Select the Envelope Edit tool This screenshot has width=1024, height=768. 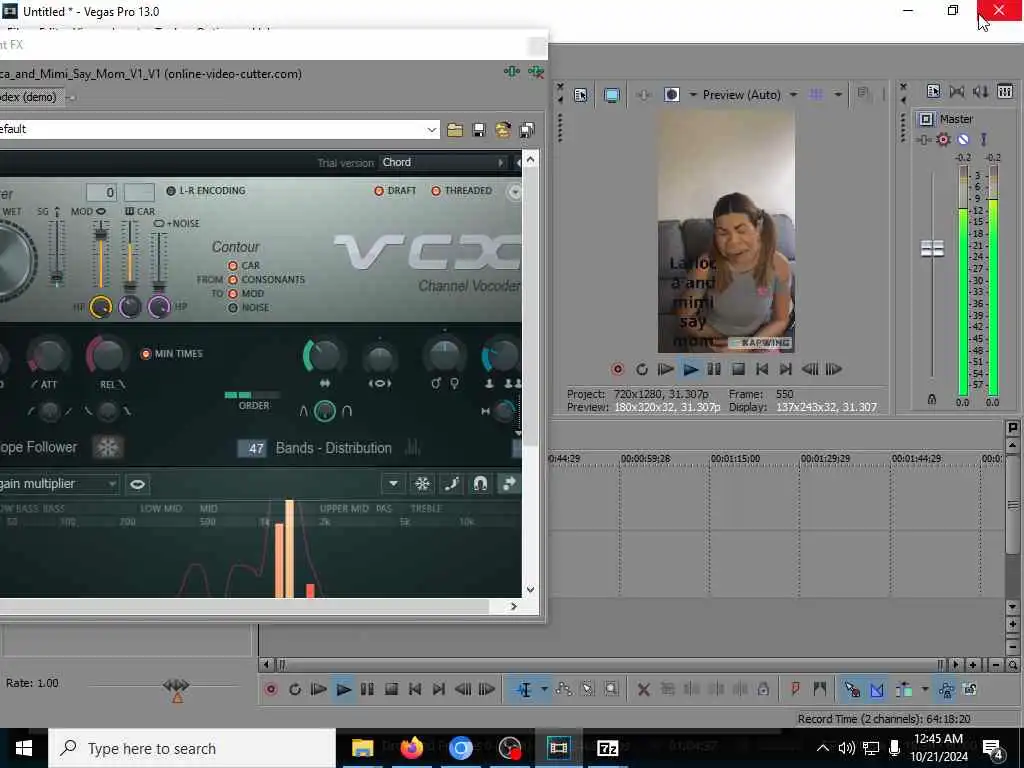pos(564,689)
